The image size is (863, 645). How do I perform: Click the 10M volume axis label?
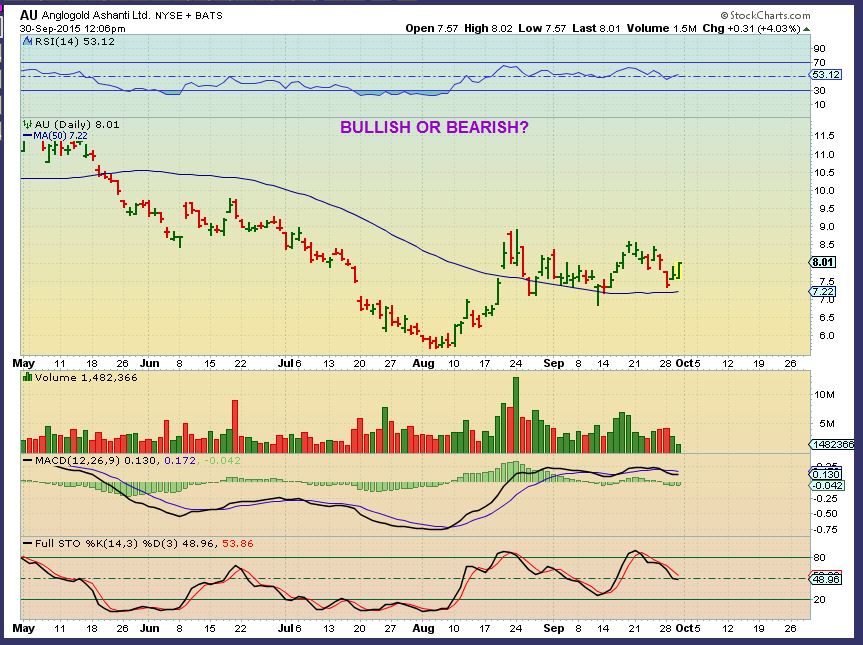(824, 395)
